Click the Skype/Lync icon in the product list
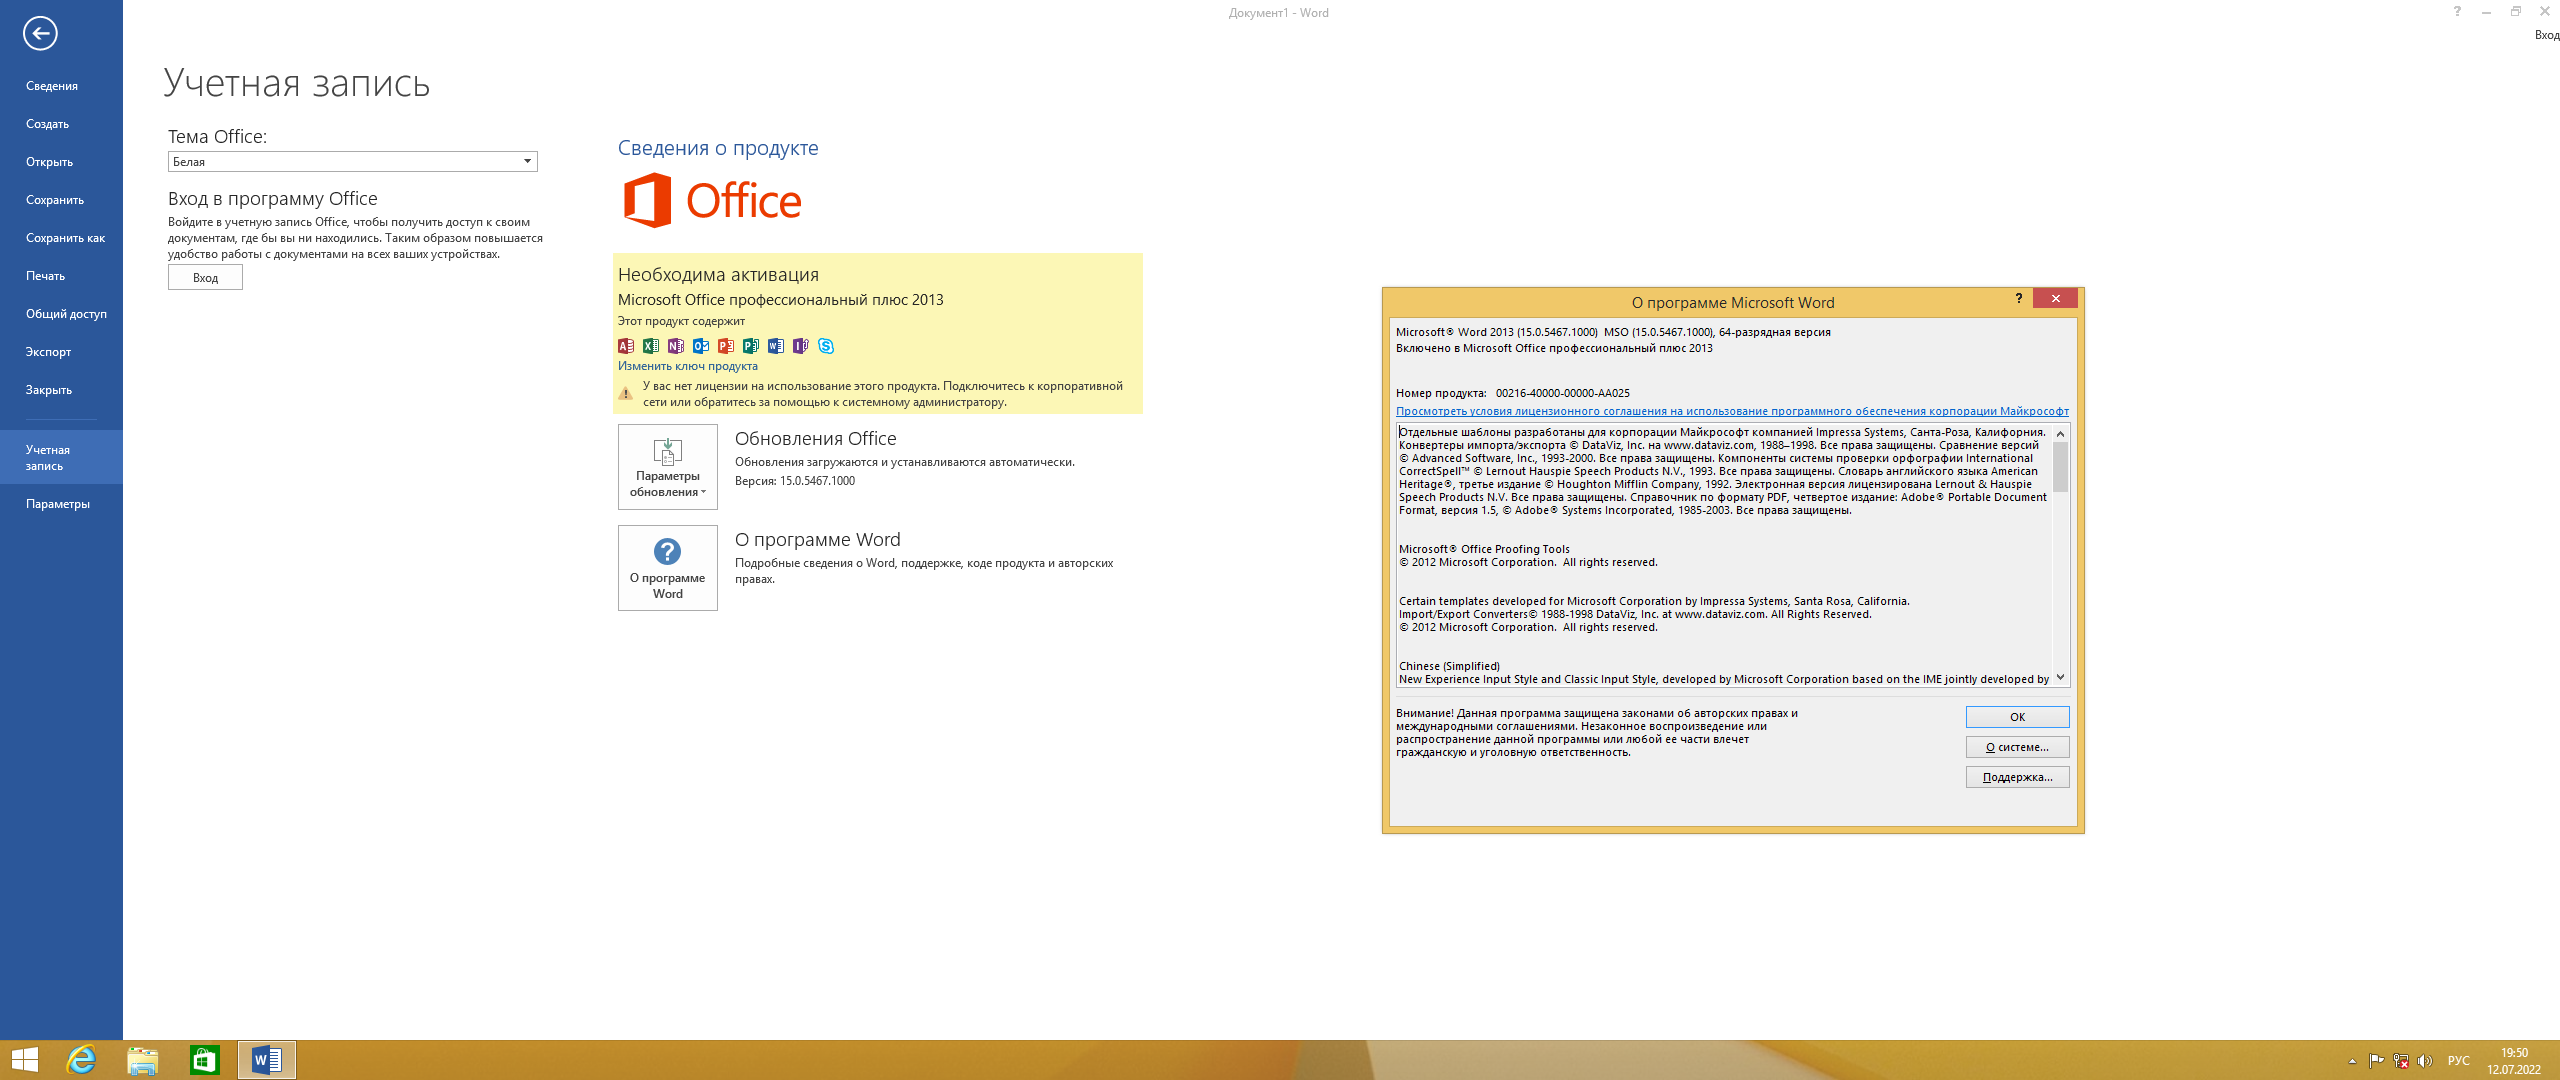The image size is (2560, 1080). tap(826, 346)
